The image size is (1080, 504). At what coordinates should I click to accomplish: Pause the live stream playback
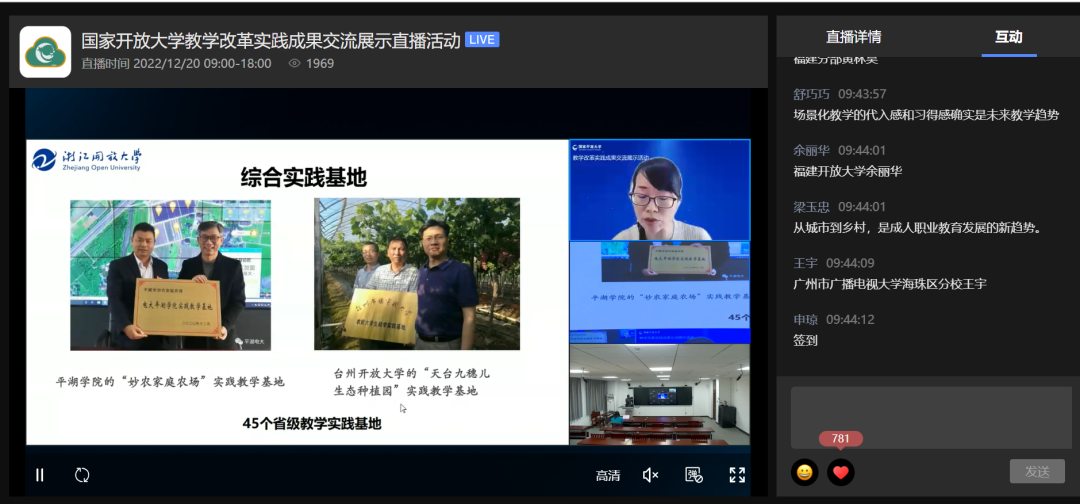point(40,475)
